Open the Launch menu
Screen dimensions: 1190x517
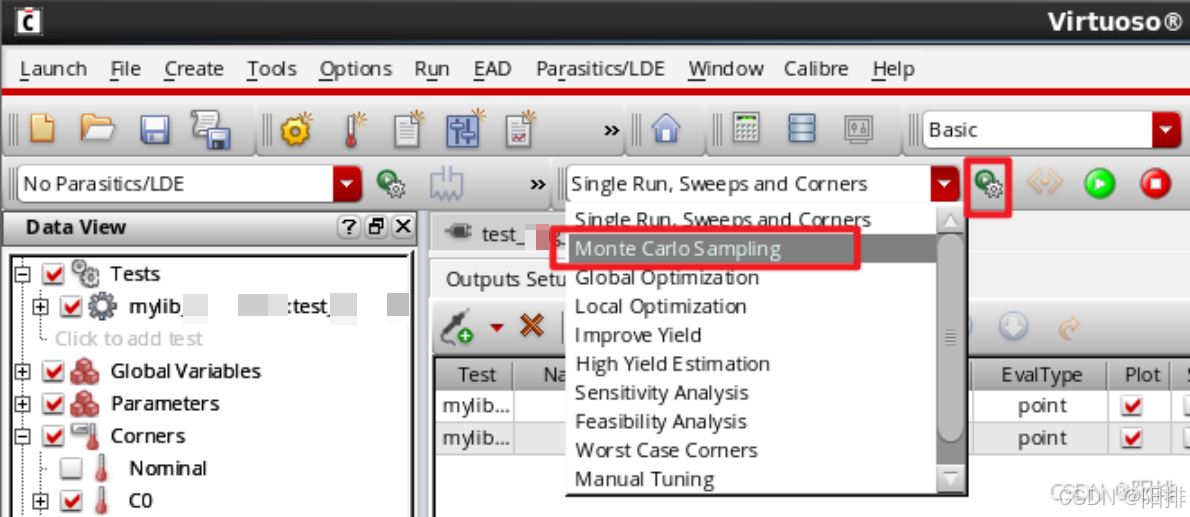[x=53, y=69]
